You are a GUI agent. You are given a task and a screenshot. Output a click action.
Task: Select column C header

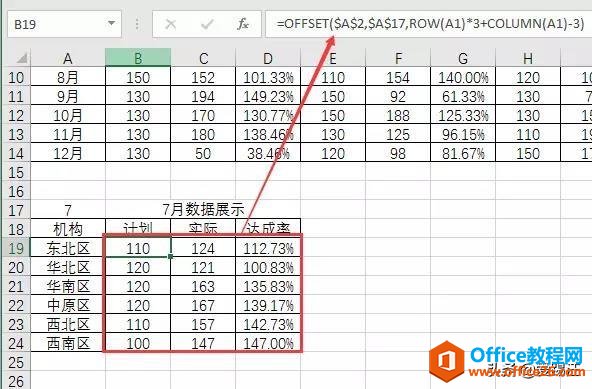203,58
